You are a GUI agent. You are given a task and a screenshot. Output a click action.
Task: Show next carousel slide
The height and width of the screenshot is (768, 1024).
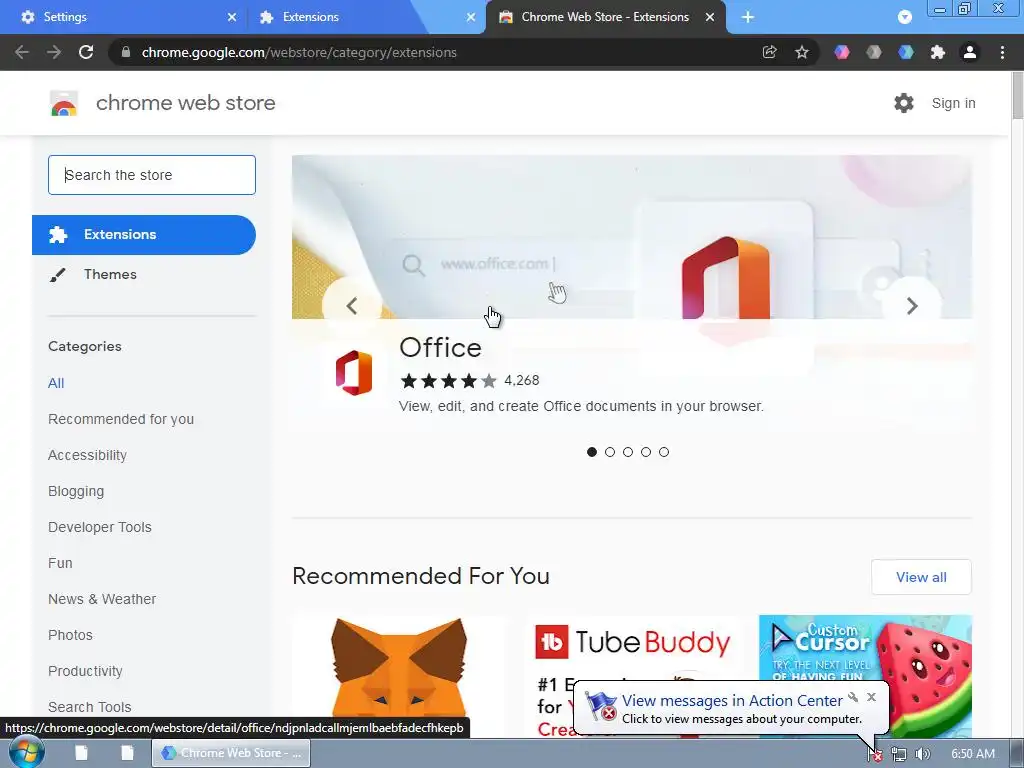click(x=912, y=306)
